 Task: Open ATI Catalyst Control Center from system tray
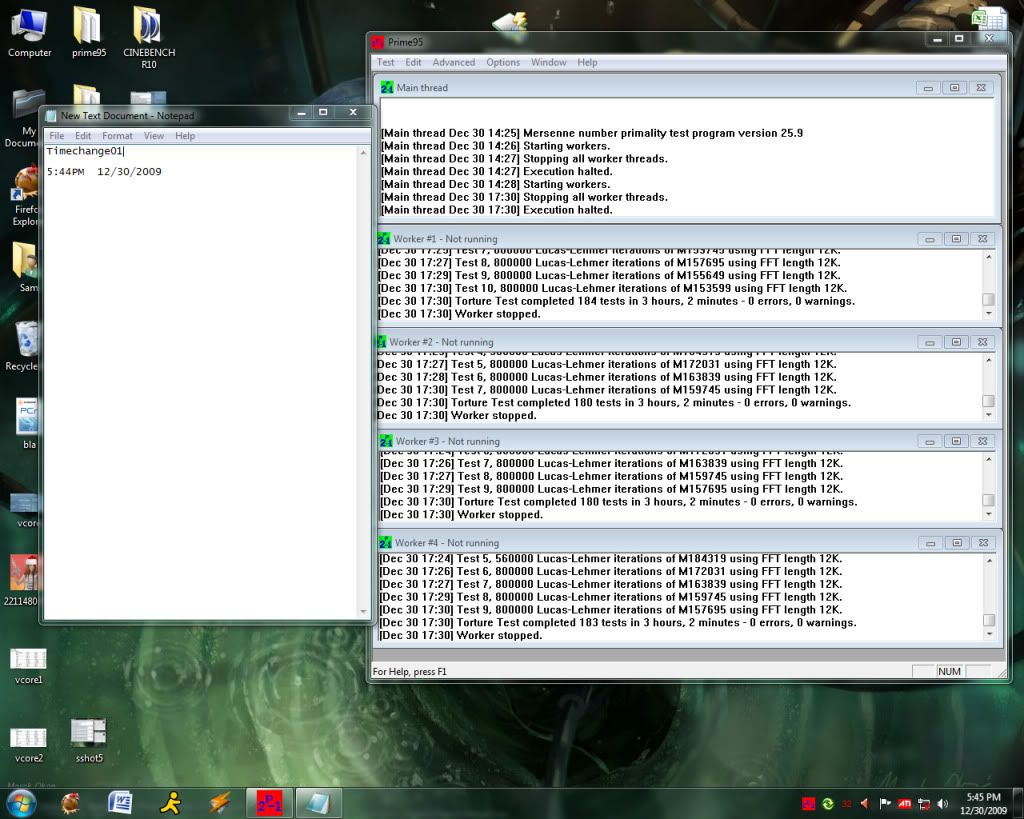[x=903, y=803]
